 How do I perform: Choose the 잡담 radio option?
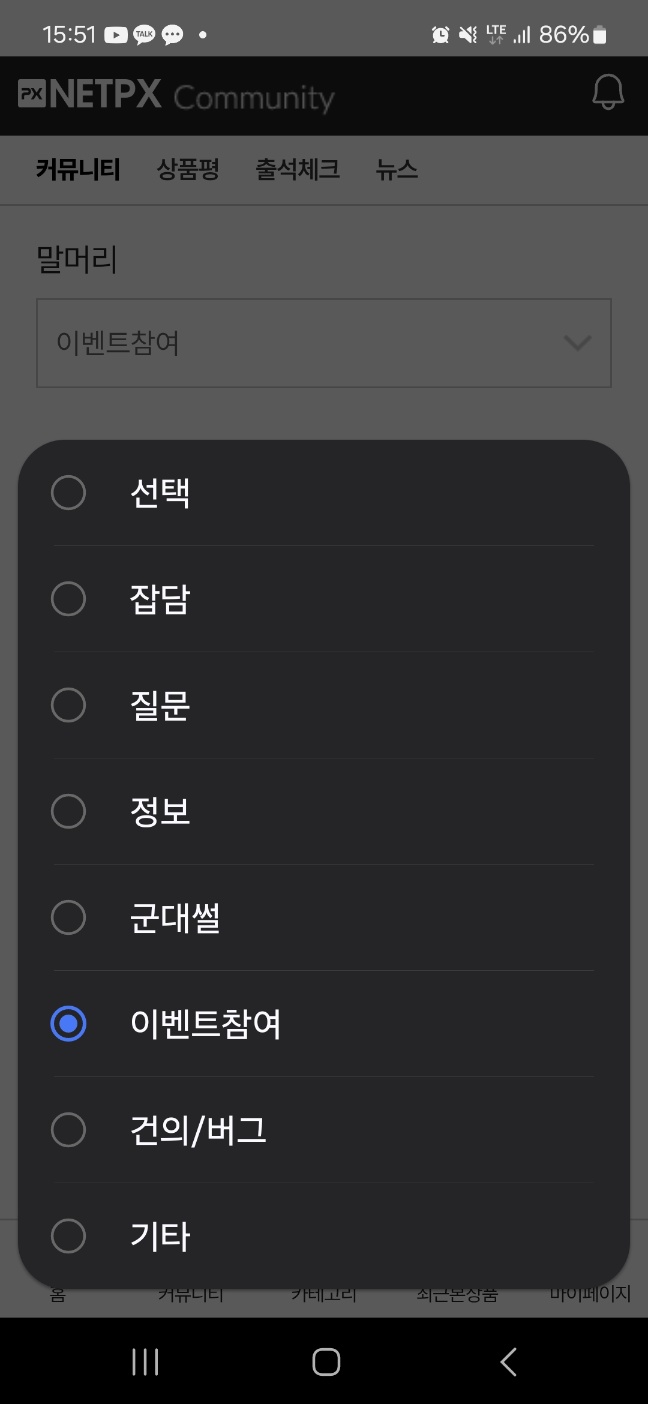[x=68, y=599]
